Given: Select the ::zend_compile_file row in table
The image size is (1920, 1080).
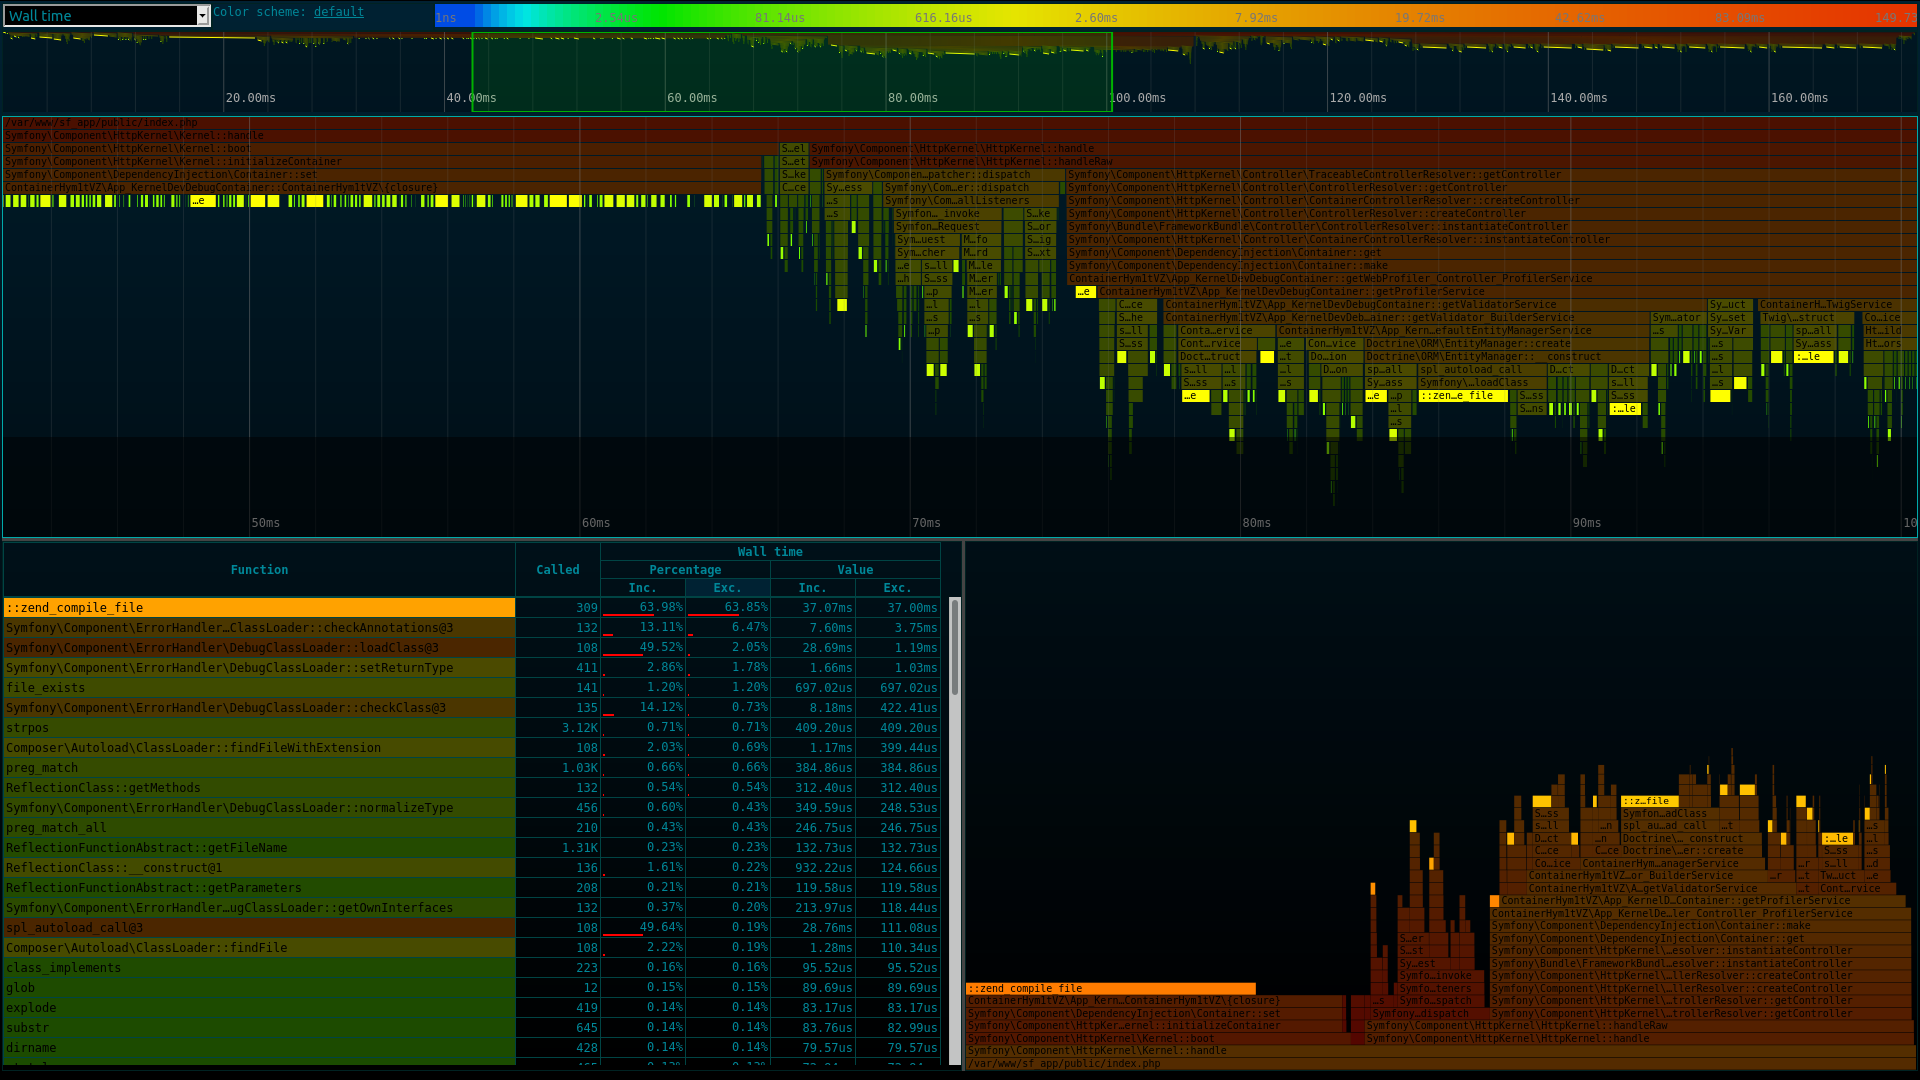Looking at the screenshot, I should pos(259,608).
